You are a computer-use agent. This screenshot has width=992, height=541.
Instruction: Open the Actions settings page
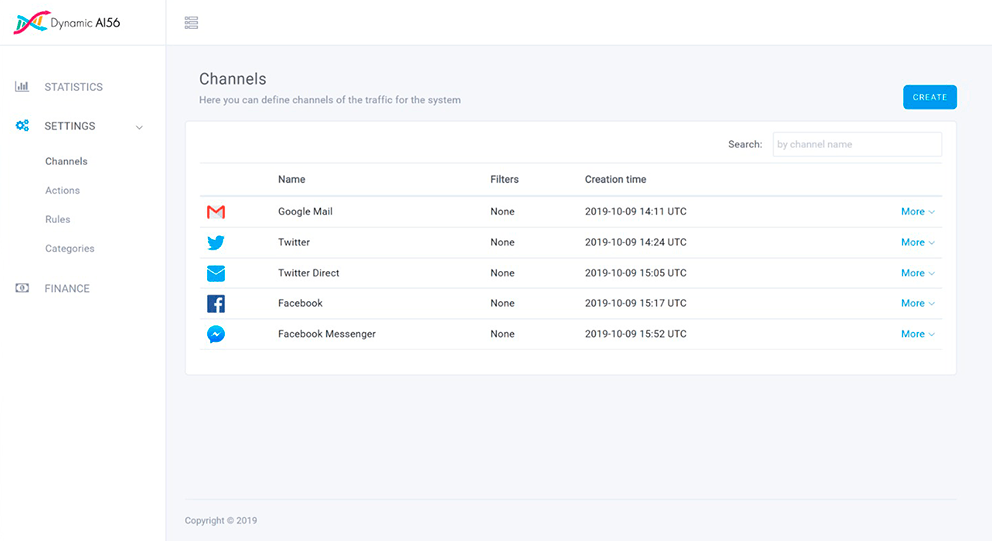[62, 190]
